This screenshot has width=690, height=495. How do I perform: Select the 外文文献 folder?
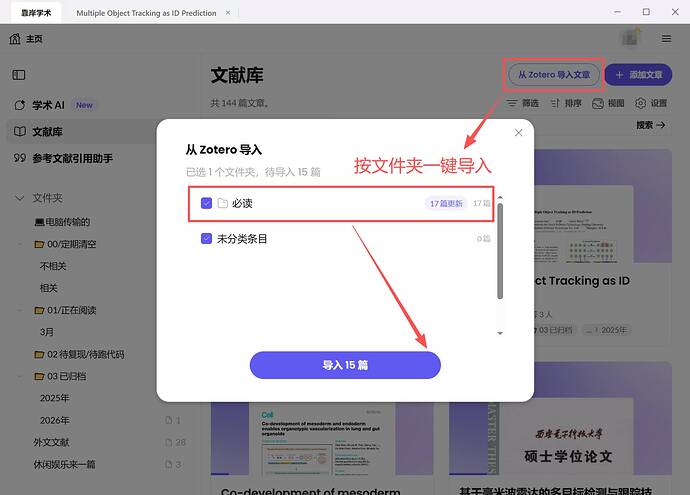pos(51,442)
